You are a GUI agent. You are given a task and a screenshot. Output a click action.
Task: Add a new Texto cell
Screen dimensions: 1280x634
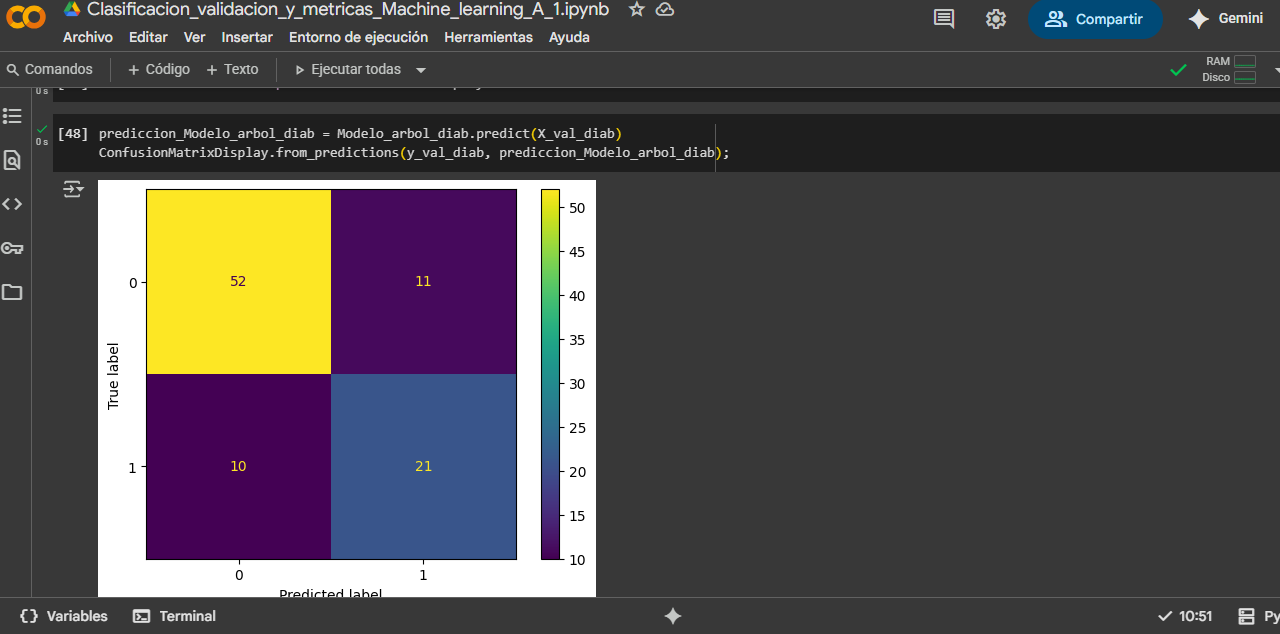click(232, 69)
